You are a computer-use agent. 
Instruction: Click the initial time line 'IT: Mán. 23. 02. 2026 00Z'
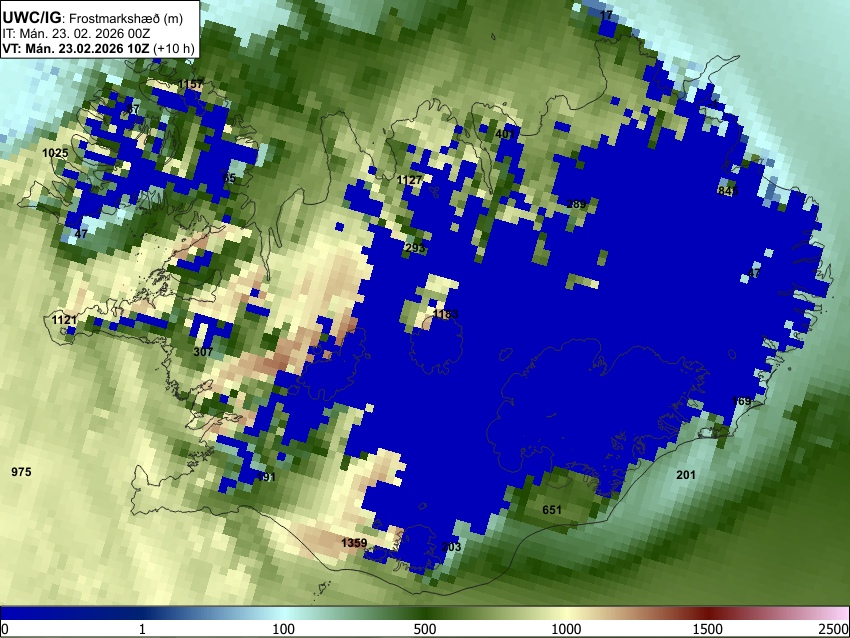pos(76,34)
